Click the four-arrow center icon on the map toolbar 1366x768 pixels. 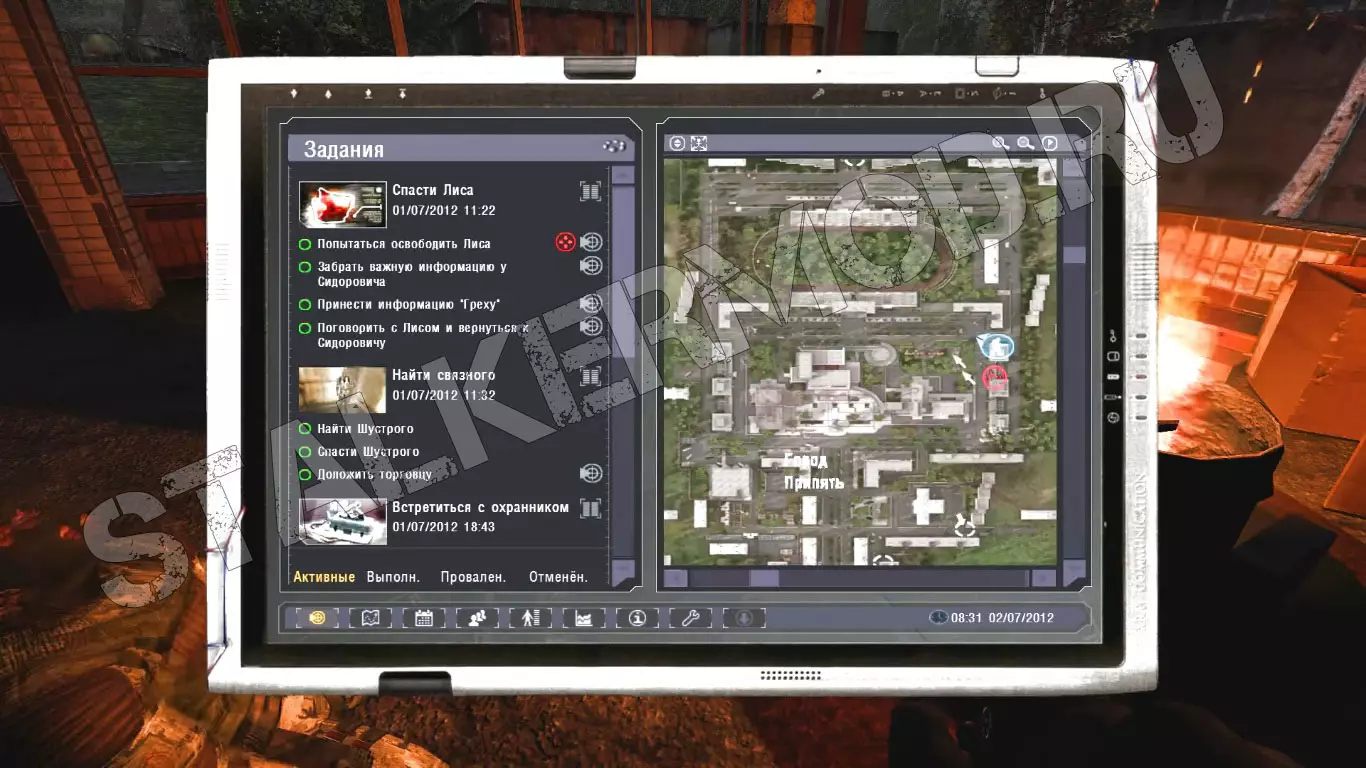click(x=699, y=143)
